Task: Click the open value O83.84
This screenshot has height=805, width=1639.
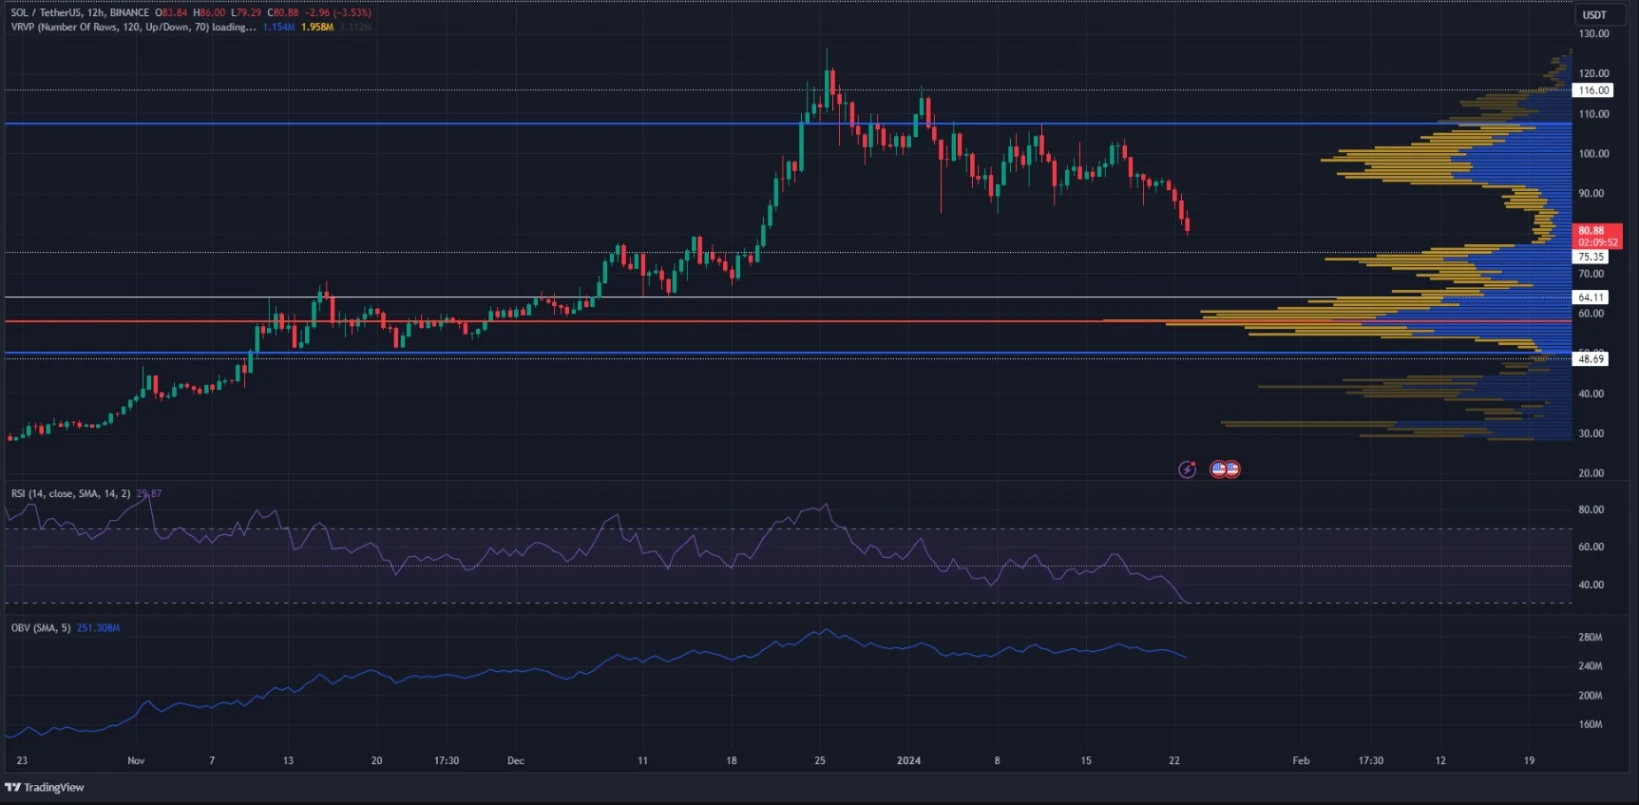Action: (172, 13)
